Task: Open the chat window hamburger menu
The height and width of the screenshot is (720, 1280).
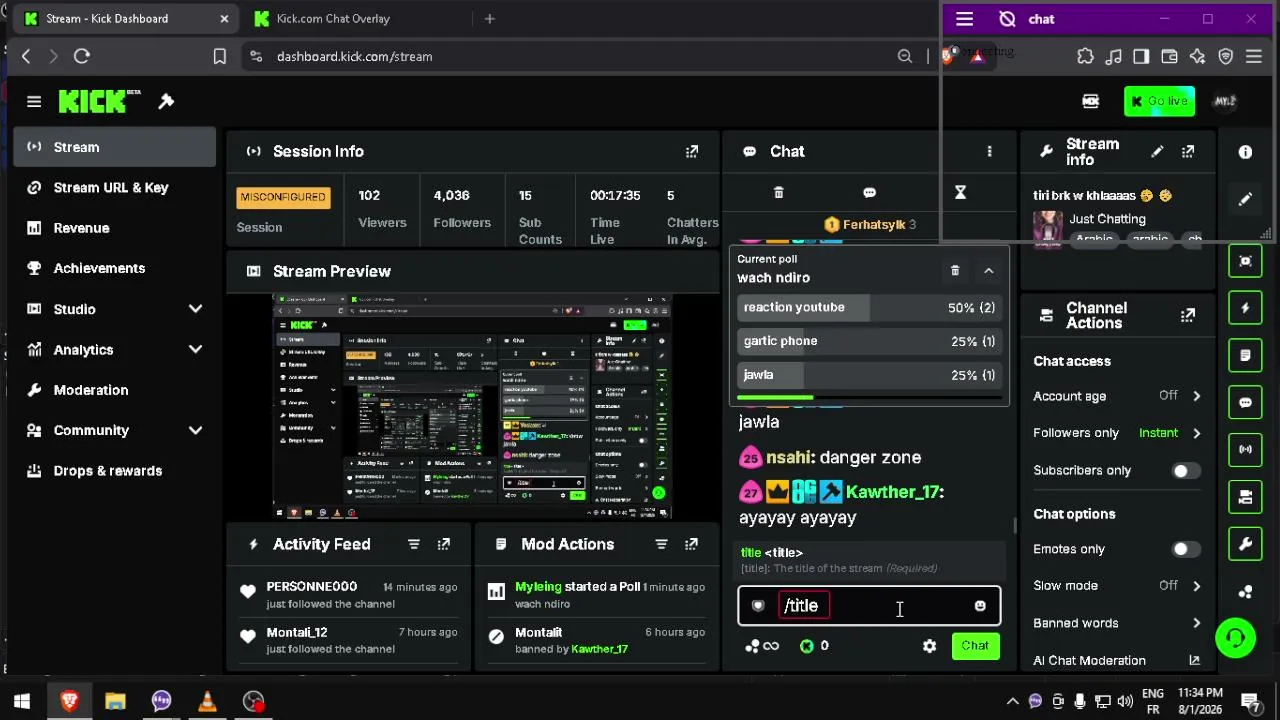Action: (x=964, y=19)
